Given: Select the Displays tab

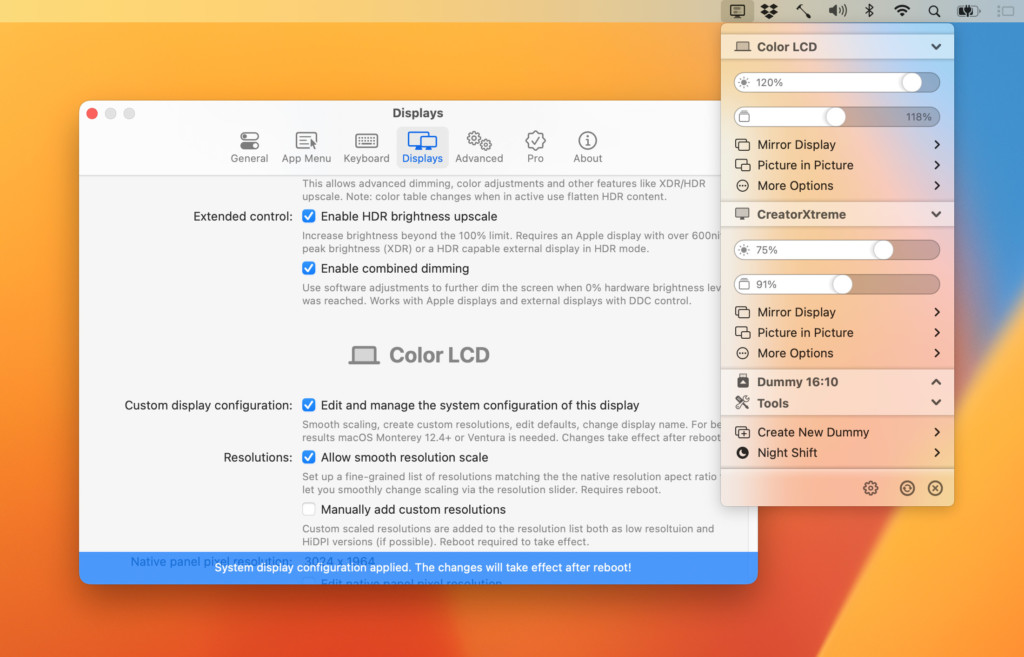Looking at the screenshot, I should (422, 148).
